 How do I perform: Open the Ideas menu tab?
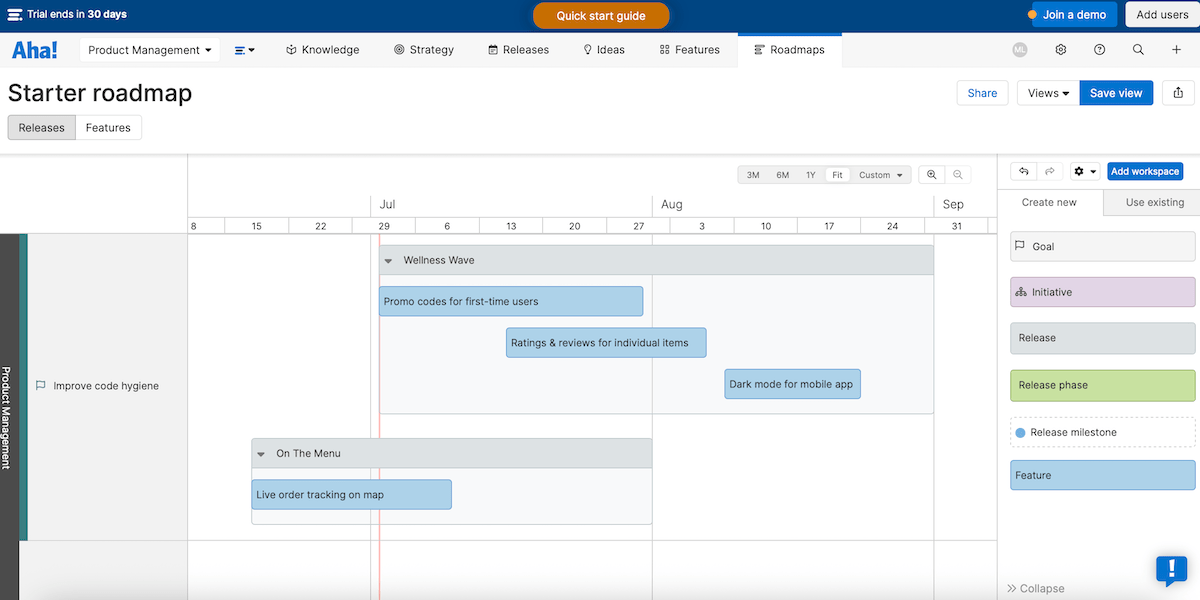pyautogui.click(x=604, y=50)
